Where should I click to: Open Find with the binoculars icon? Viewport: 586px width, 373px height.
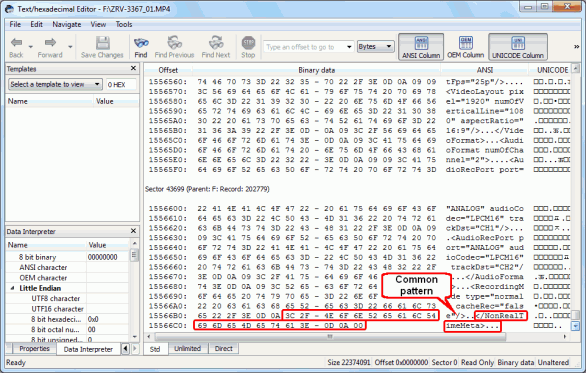click(141, 43)
